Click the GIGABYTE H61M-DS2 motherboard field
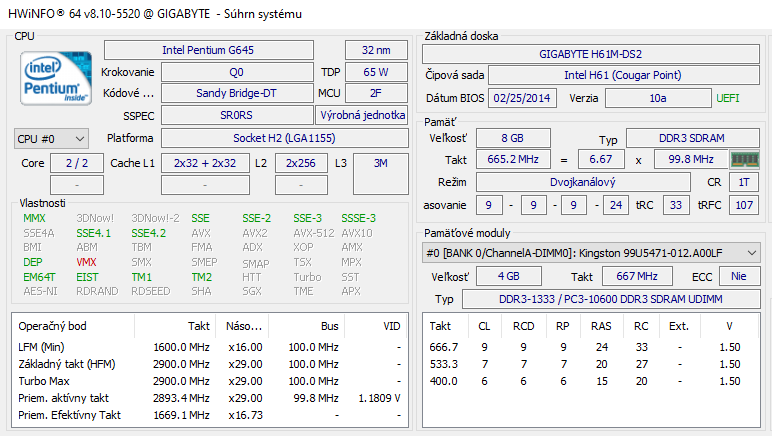Screen dimensions: 772x436 591,54
